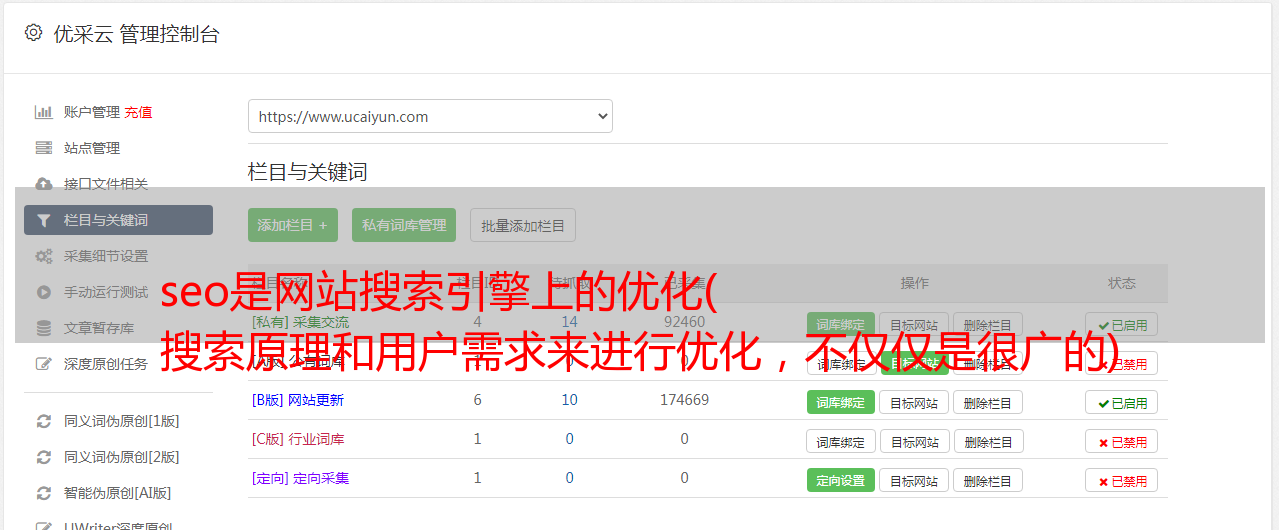Click the 174669 value in 网站更新 row
The width and height of the screenshot is (1279, 530).
point(684,400)
